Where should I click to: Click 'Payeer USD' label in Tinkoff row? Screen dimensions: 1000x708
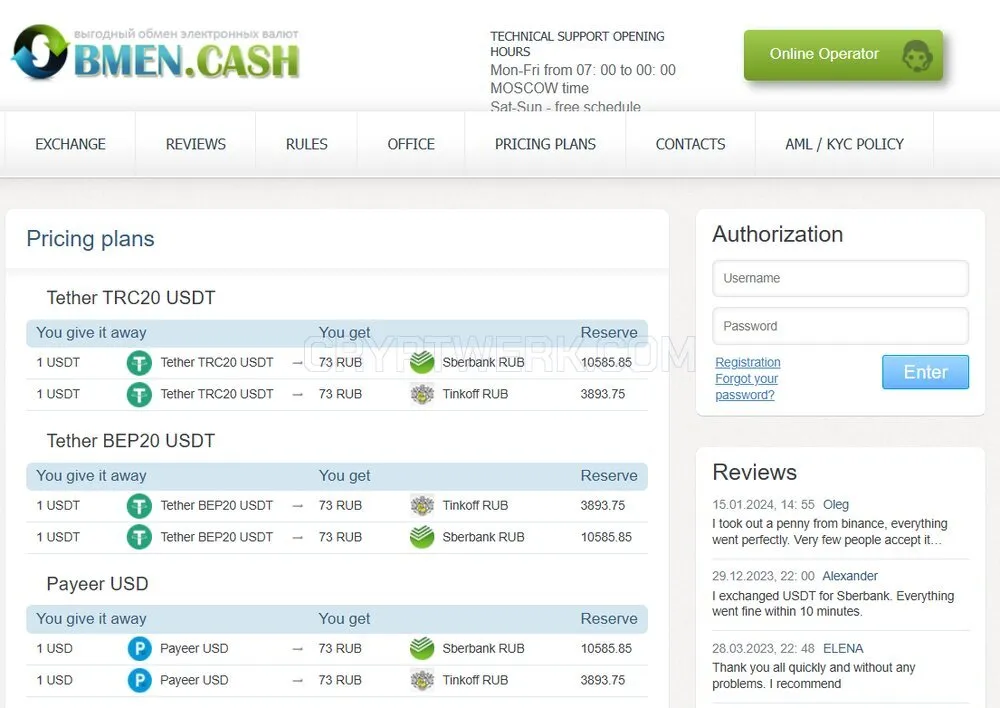tap(194, 680)
